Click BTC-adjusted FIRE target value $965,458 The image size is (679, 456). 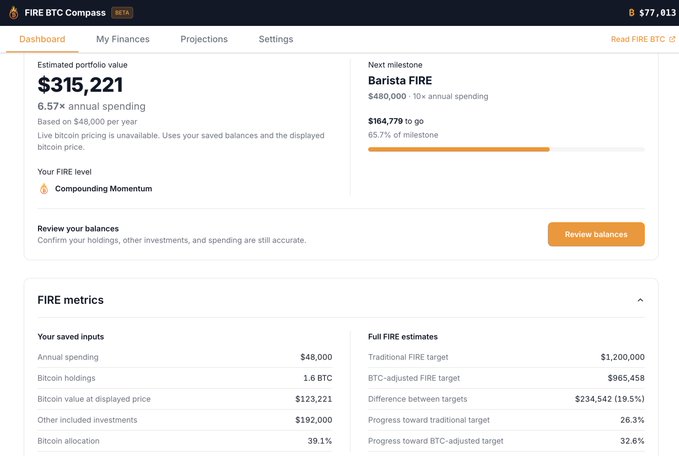coord(626,378)
